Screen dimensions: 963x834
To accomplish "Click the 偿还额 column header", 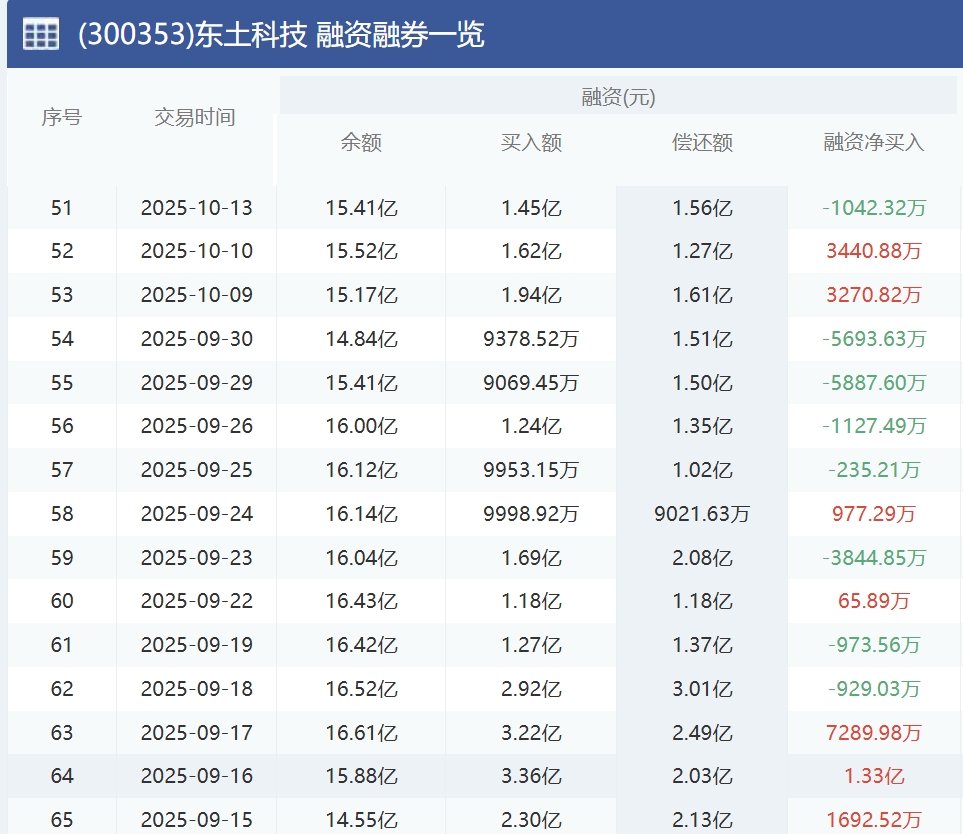I will coord(702,142).
